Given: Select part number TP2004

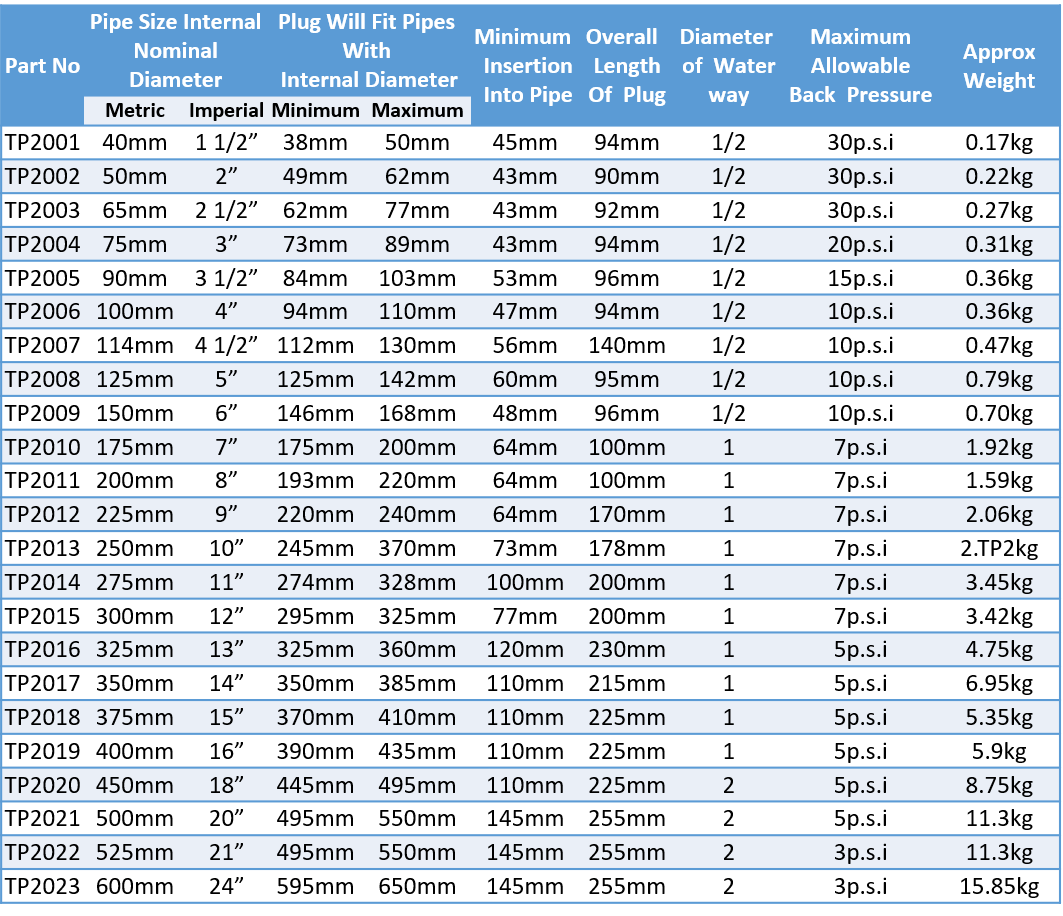Looking at the screenshot, I should (43, 244).
